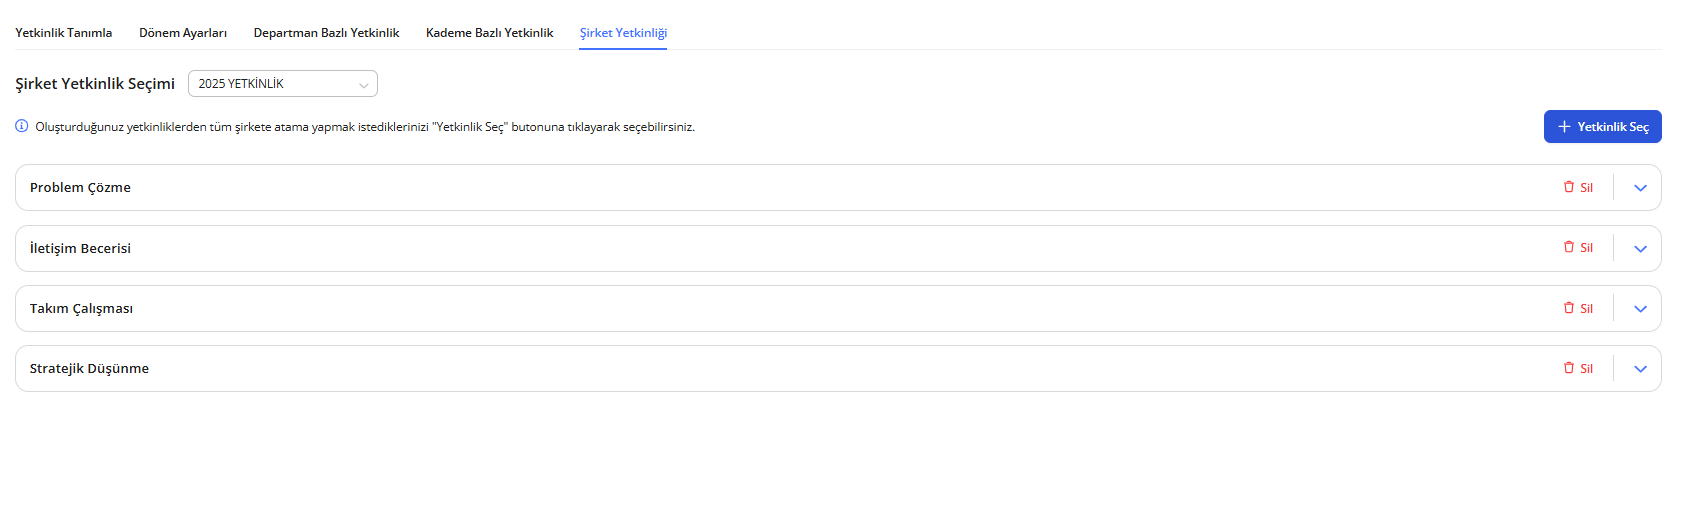The width and height of the screenshot is (1681, 507).
Task: Remove Stratejik Düşünme using Sil icon
Action: 1569,368
